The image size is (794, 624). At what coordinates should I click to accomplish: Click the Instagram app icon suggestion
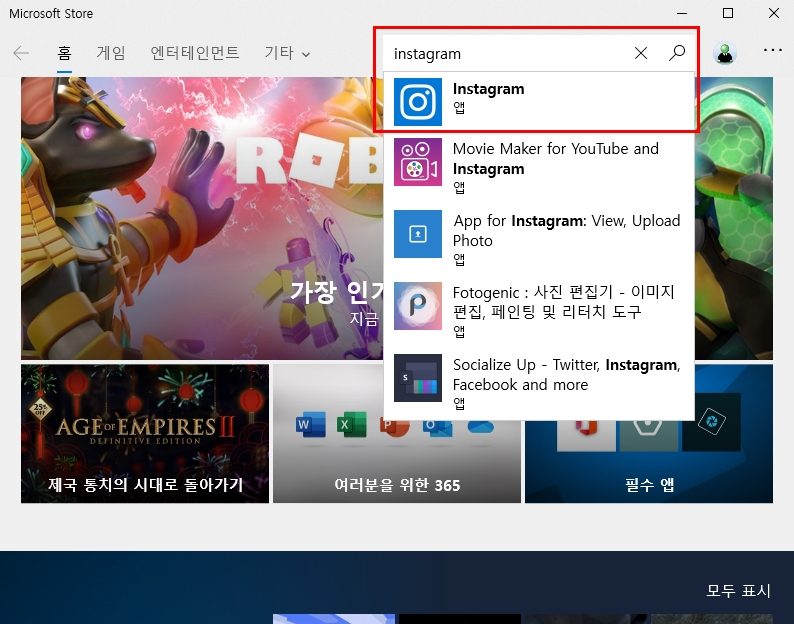click(418, 102)
